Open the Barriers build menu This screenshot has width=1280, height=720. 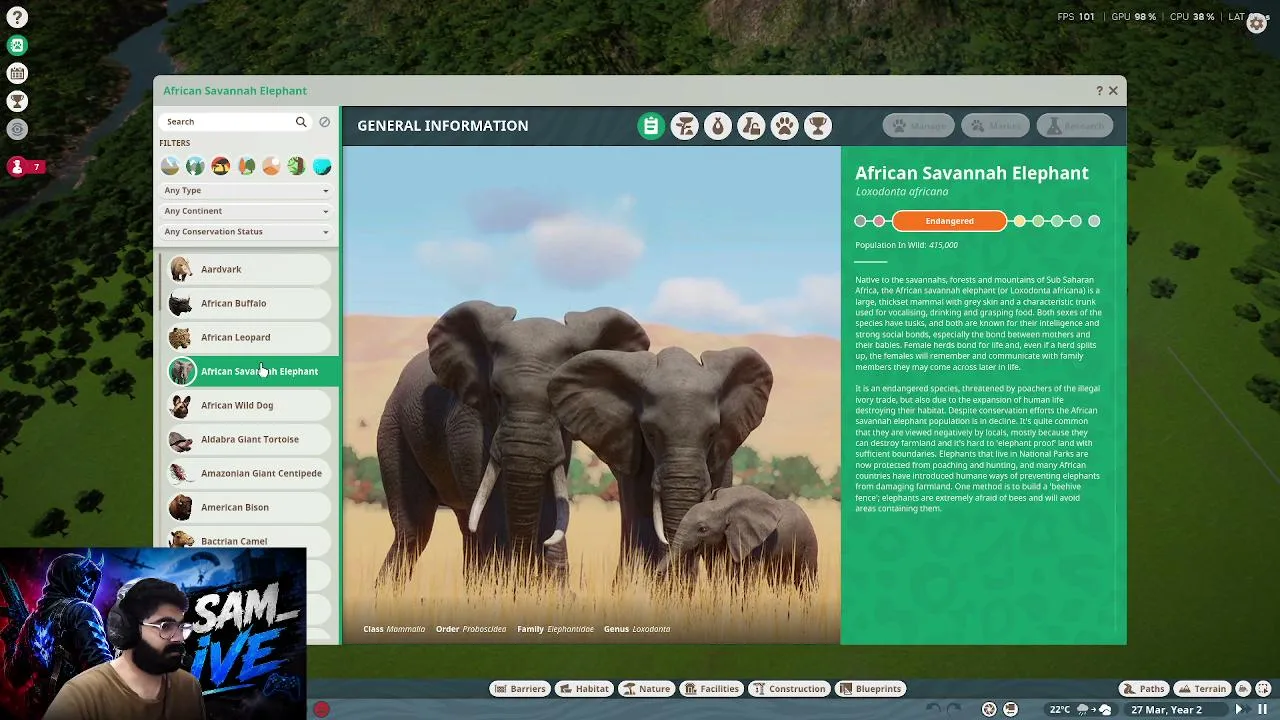pyautogui.click(x=520, y=689)
